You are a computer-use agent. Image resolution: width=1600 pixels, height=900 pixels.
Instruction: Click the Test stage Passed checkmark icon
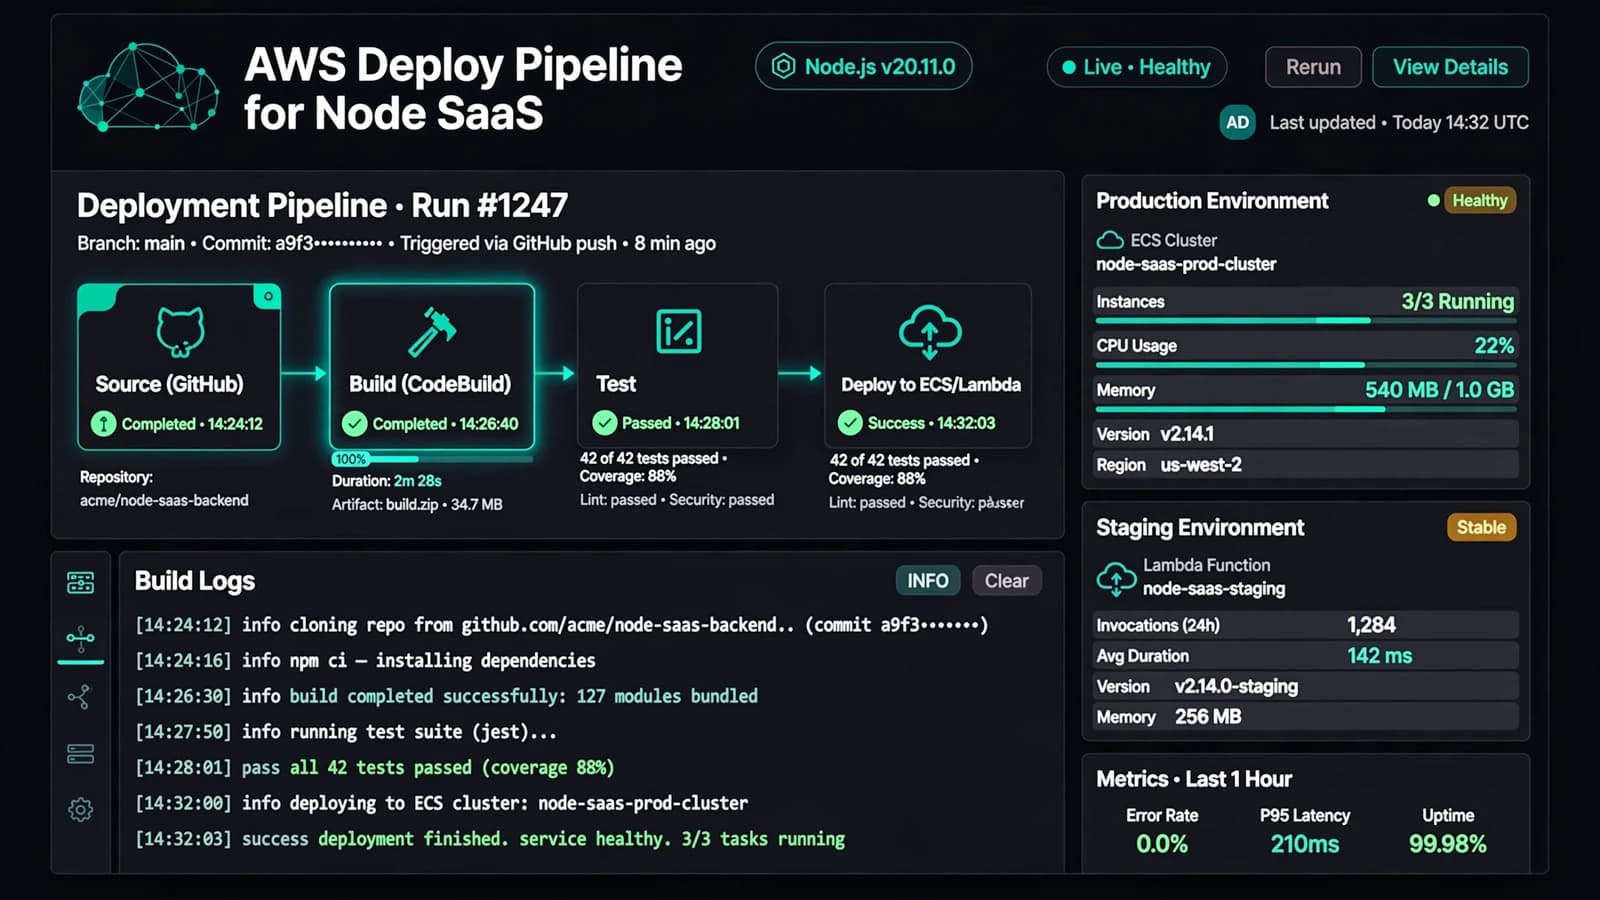tap(604, 423)
